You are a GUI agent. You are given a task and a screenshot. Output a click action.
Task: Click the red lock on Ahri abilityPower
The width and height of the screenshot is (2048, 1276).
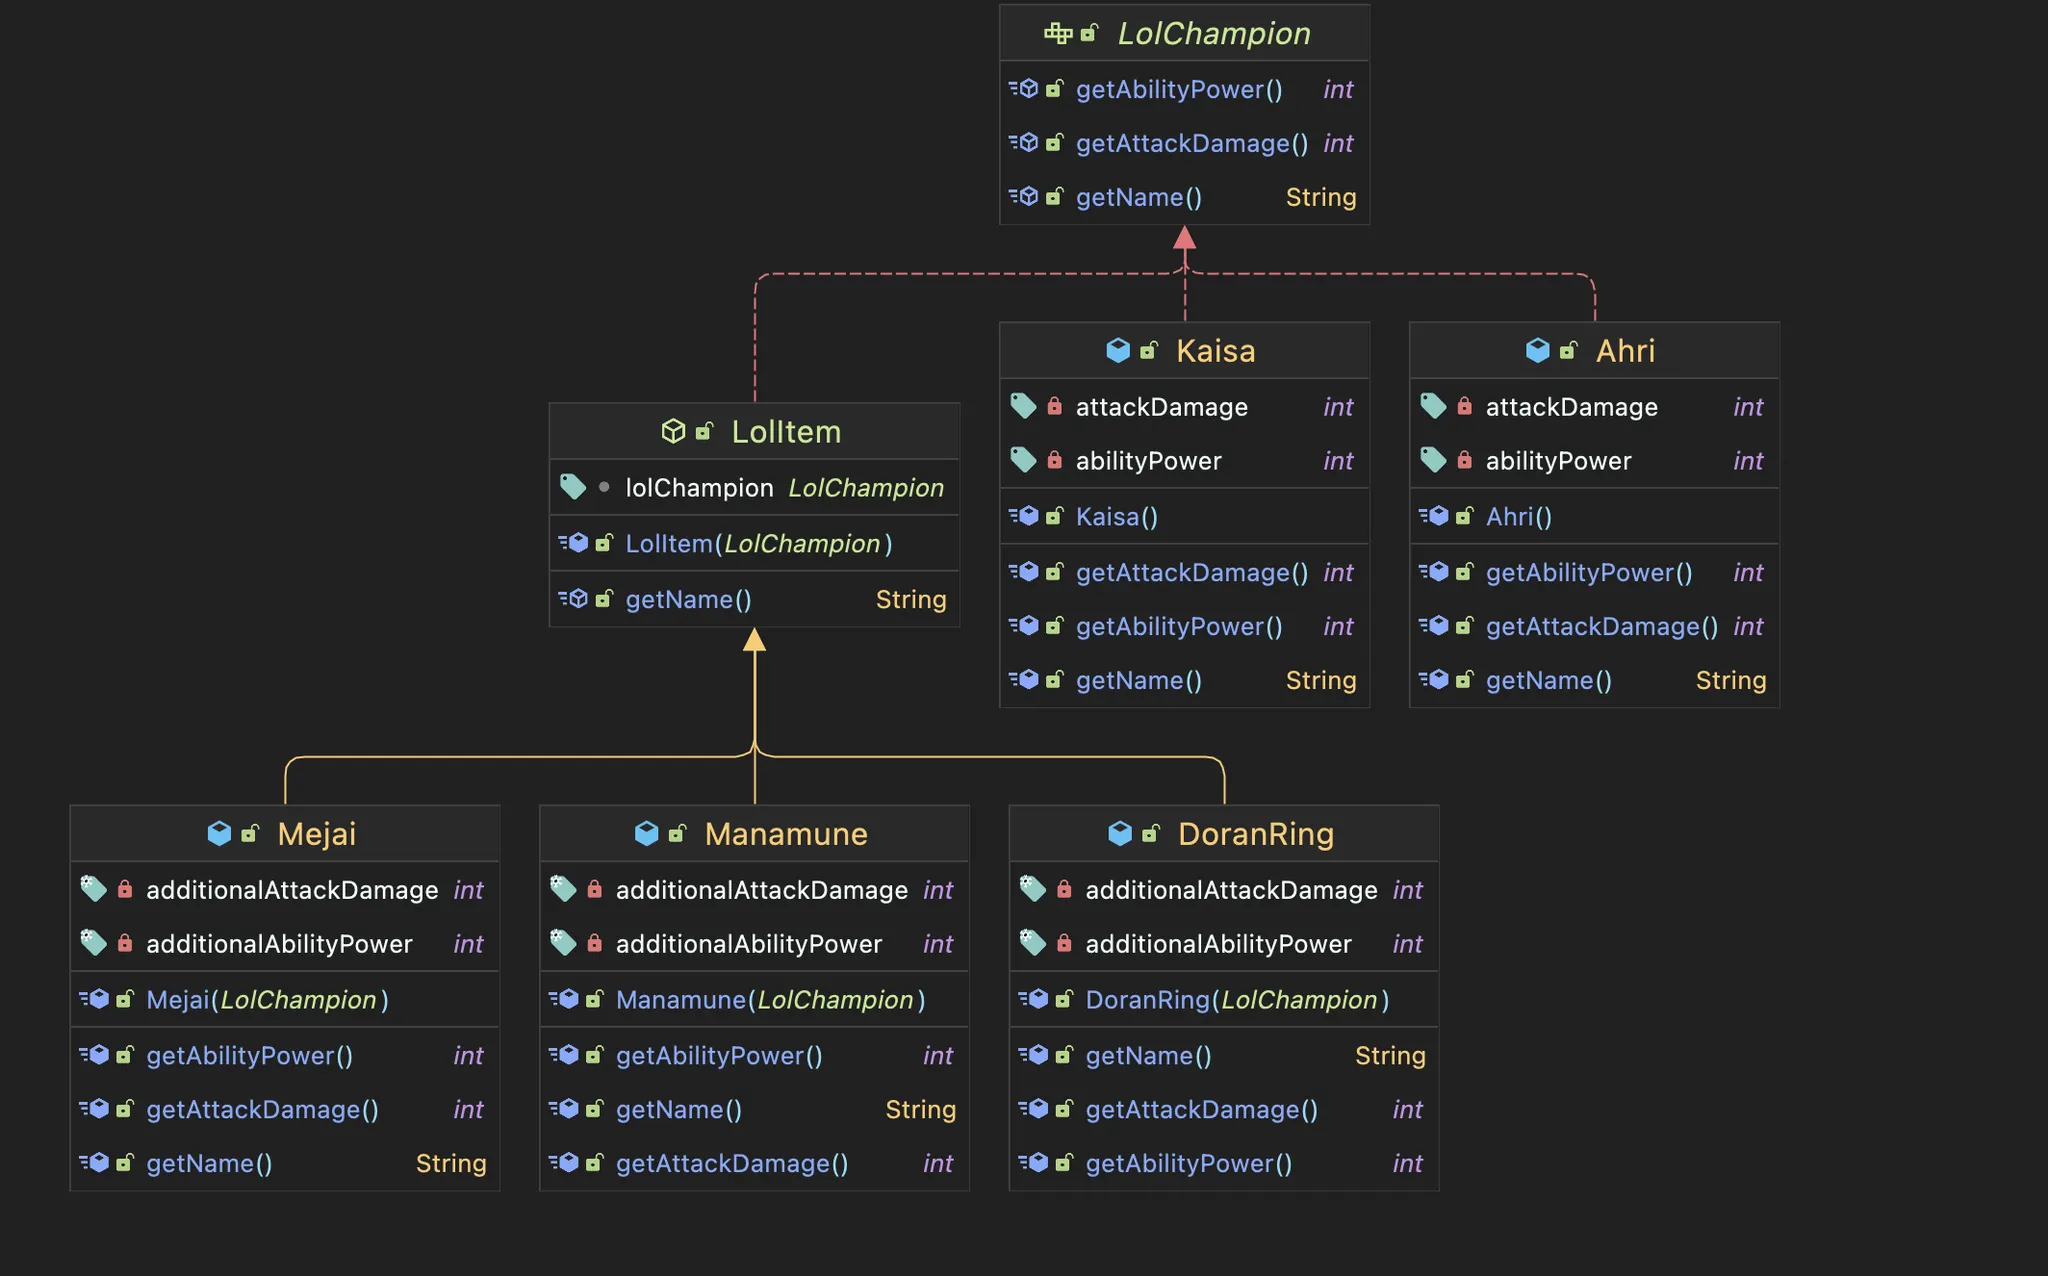1464,460
